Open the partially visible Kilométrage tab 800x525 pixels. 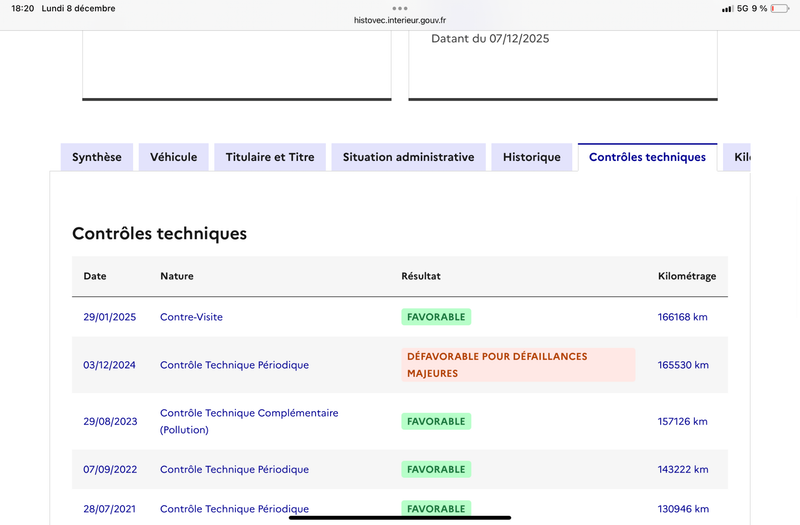(x=740, y=157)
